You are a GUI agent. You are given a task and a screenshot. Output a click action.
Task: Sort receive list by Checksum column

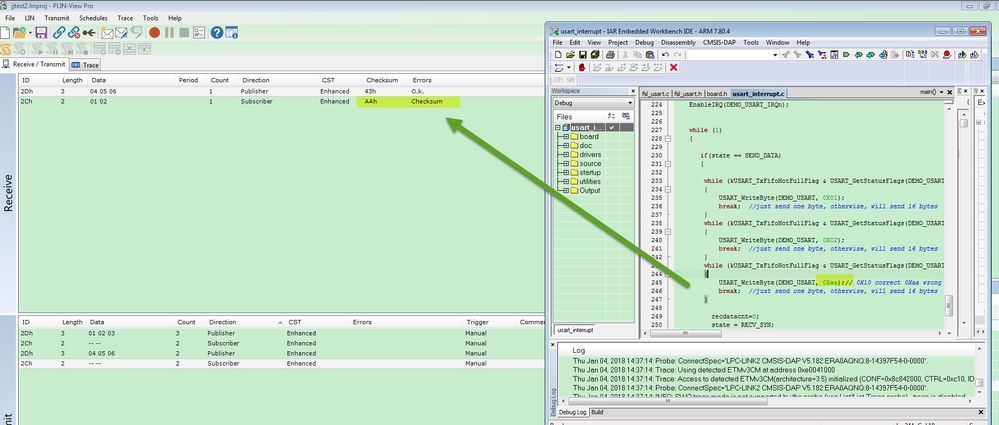382,80
